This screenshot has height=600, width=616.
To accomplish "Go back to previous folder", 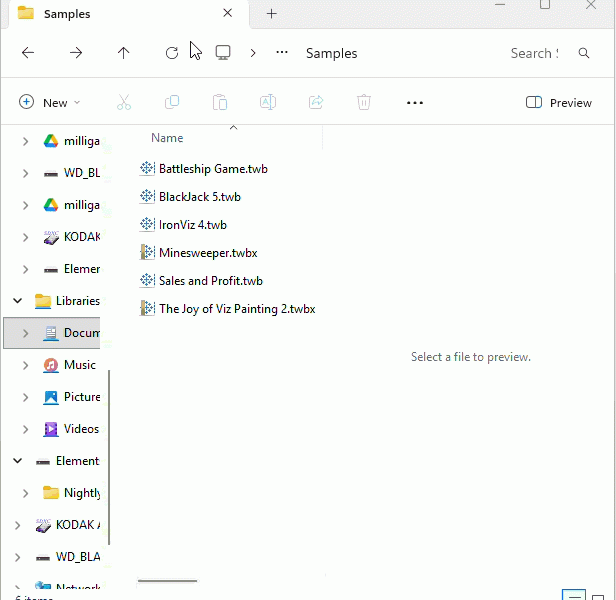I will [28, 53].
